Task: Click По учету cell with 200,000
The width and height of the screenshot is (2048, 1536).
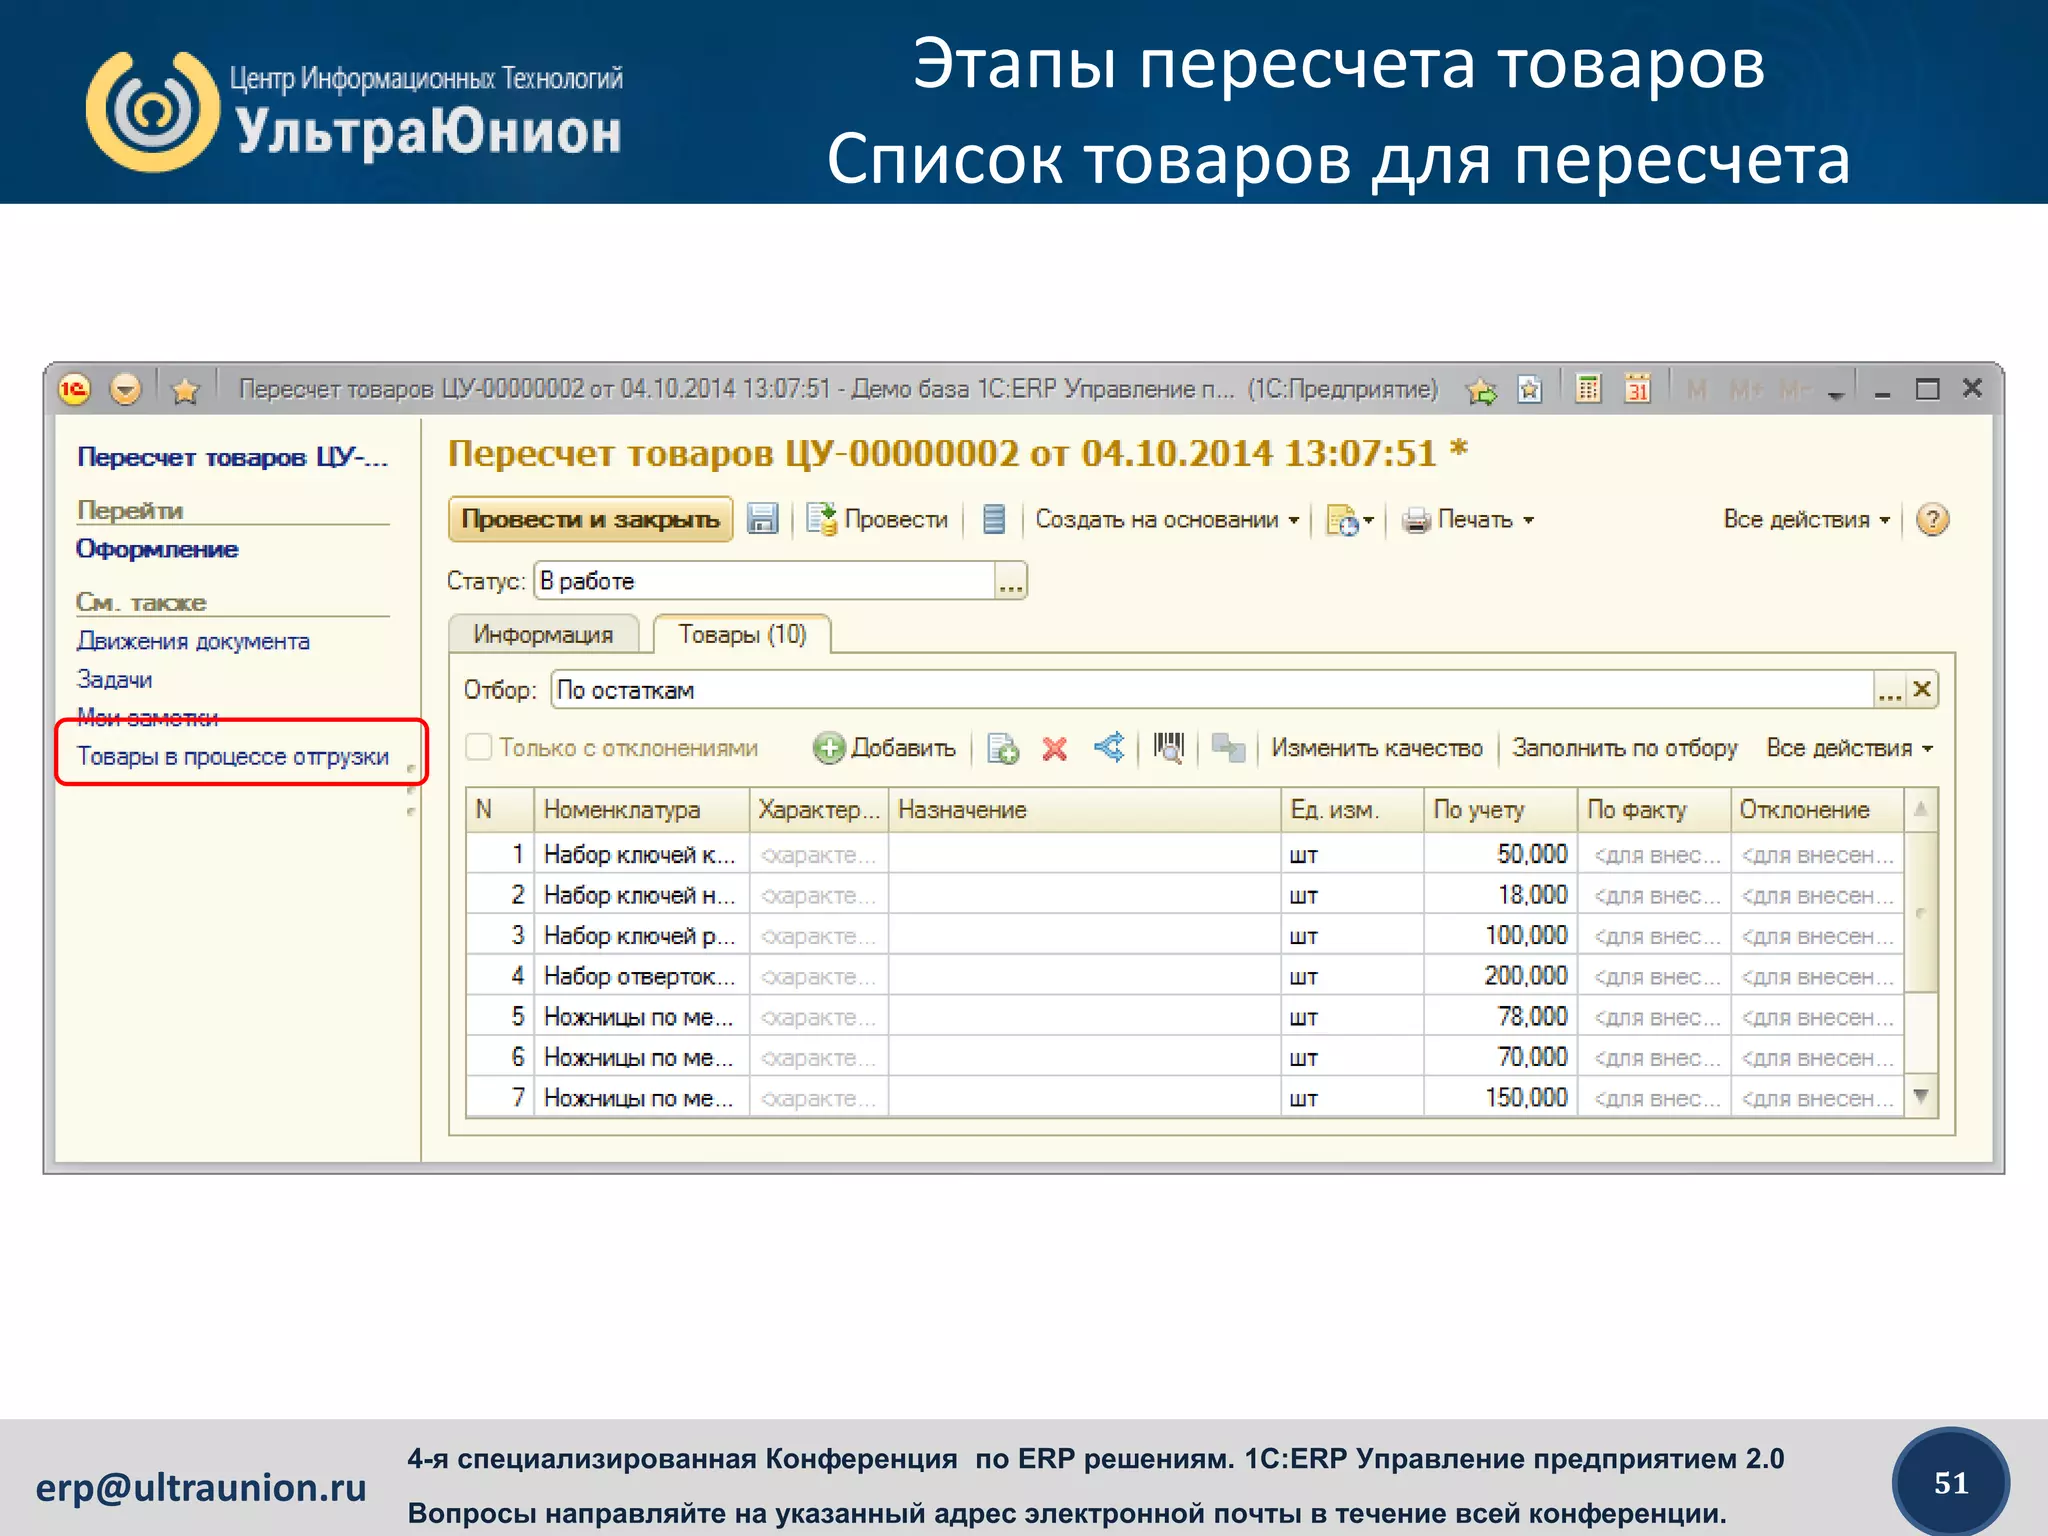Action: pos(1500,976)
